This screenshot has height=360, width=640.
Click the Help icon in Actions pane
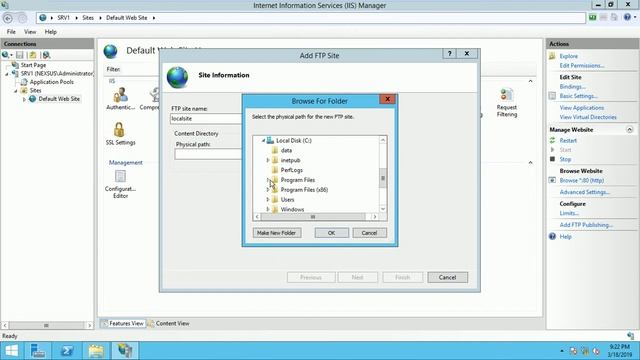pyautogui.click(x=552, y=236)
